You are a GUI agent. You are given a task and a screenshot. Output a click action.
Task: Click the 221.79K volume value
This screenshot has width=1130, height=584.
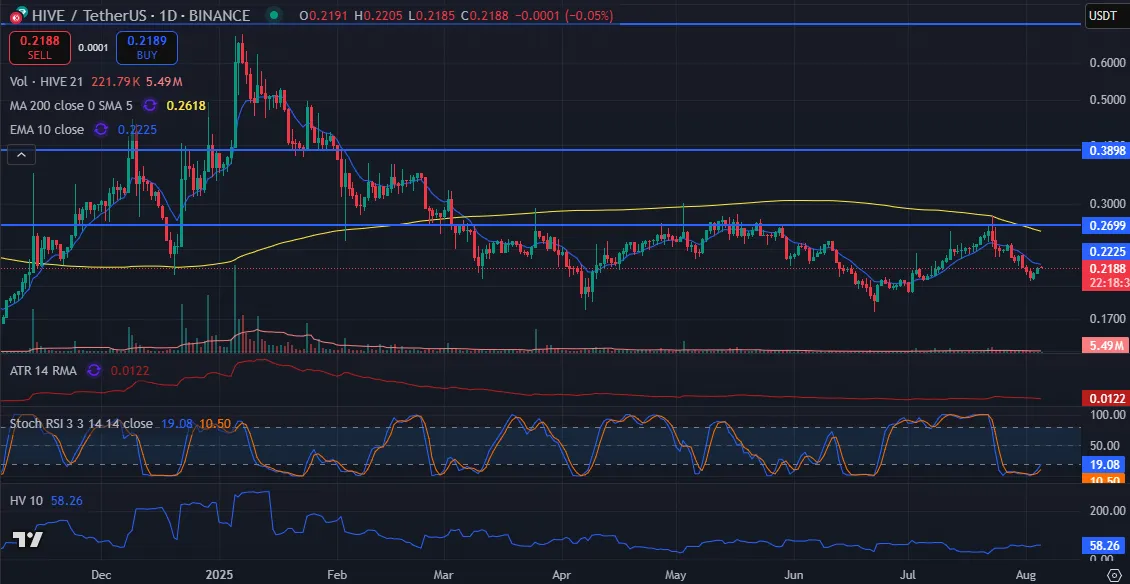point(115,81)
